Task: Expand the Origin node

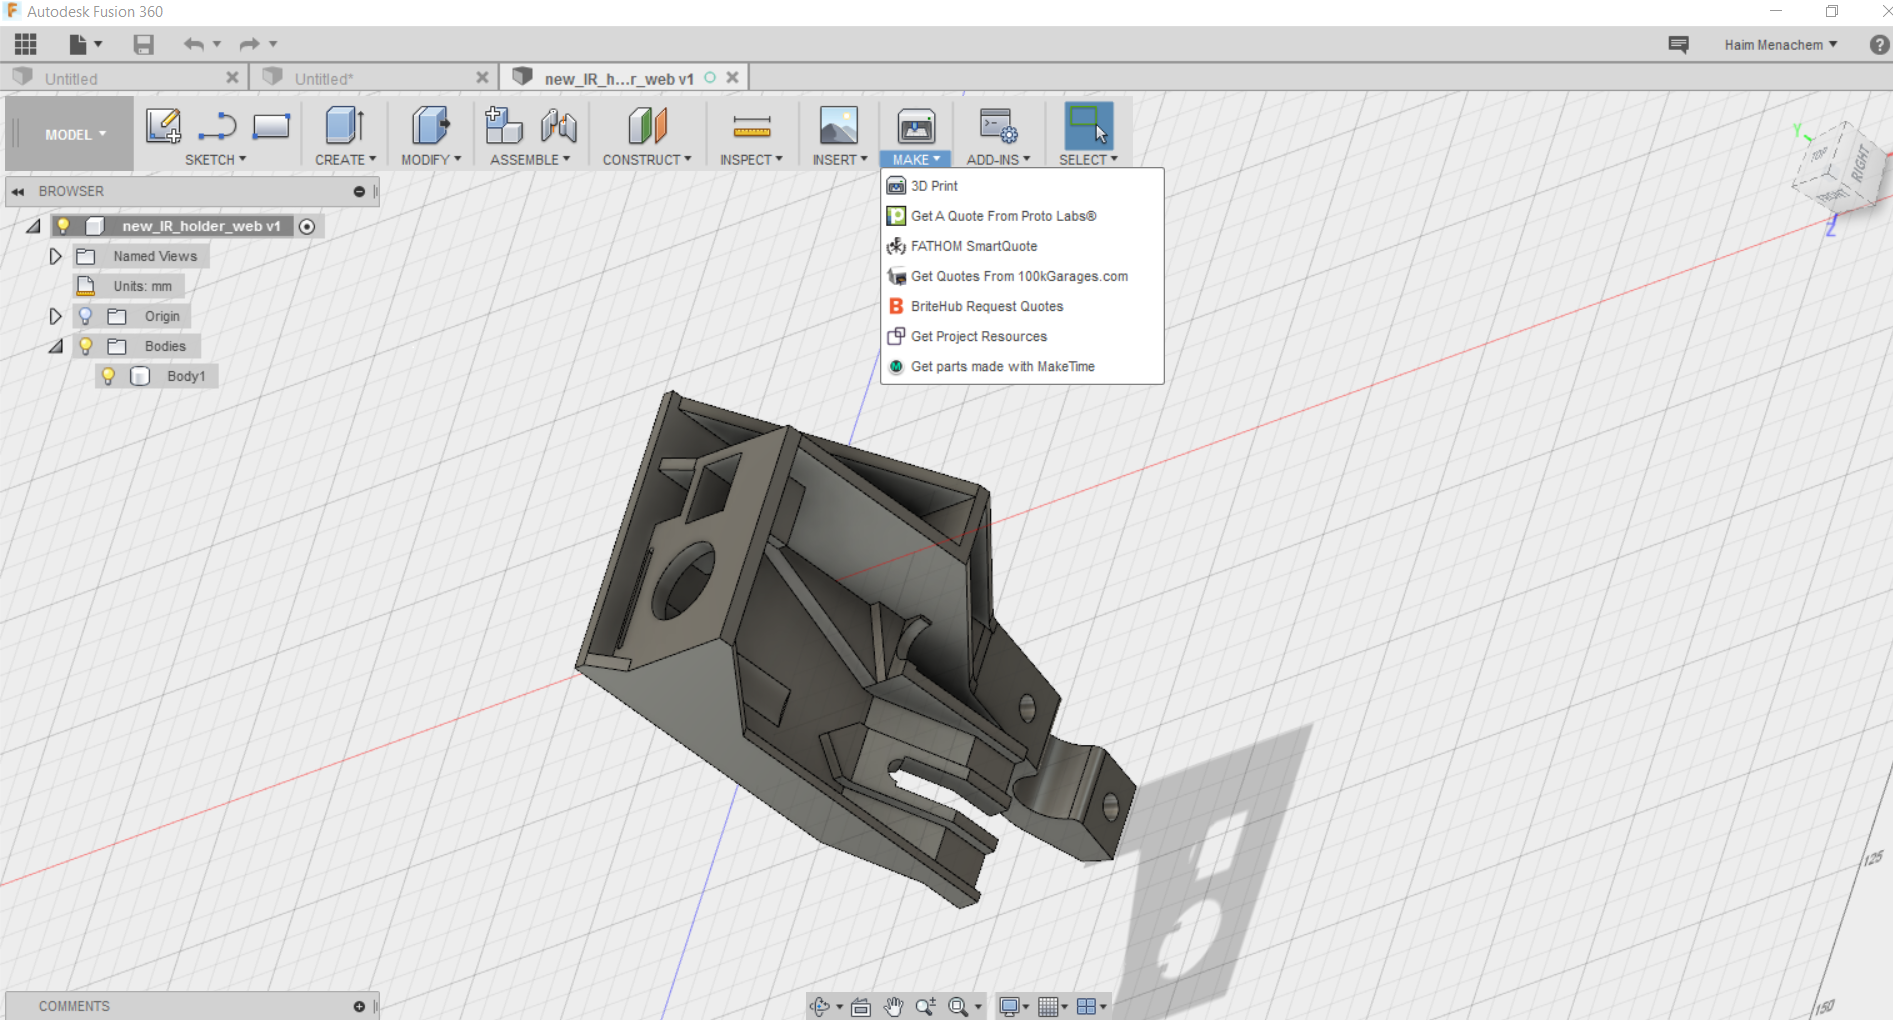Action: pos(55,316)
